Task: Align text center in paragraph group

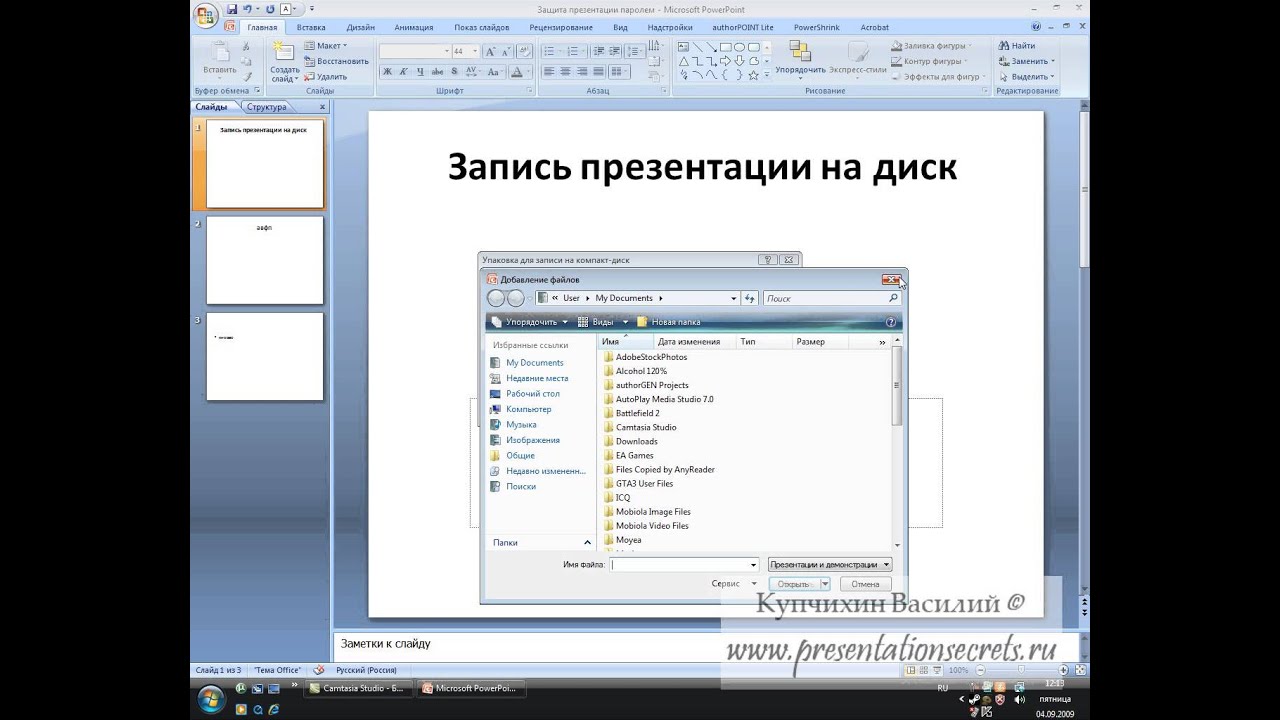Action: click(x=566, y=72)
